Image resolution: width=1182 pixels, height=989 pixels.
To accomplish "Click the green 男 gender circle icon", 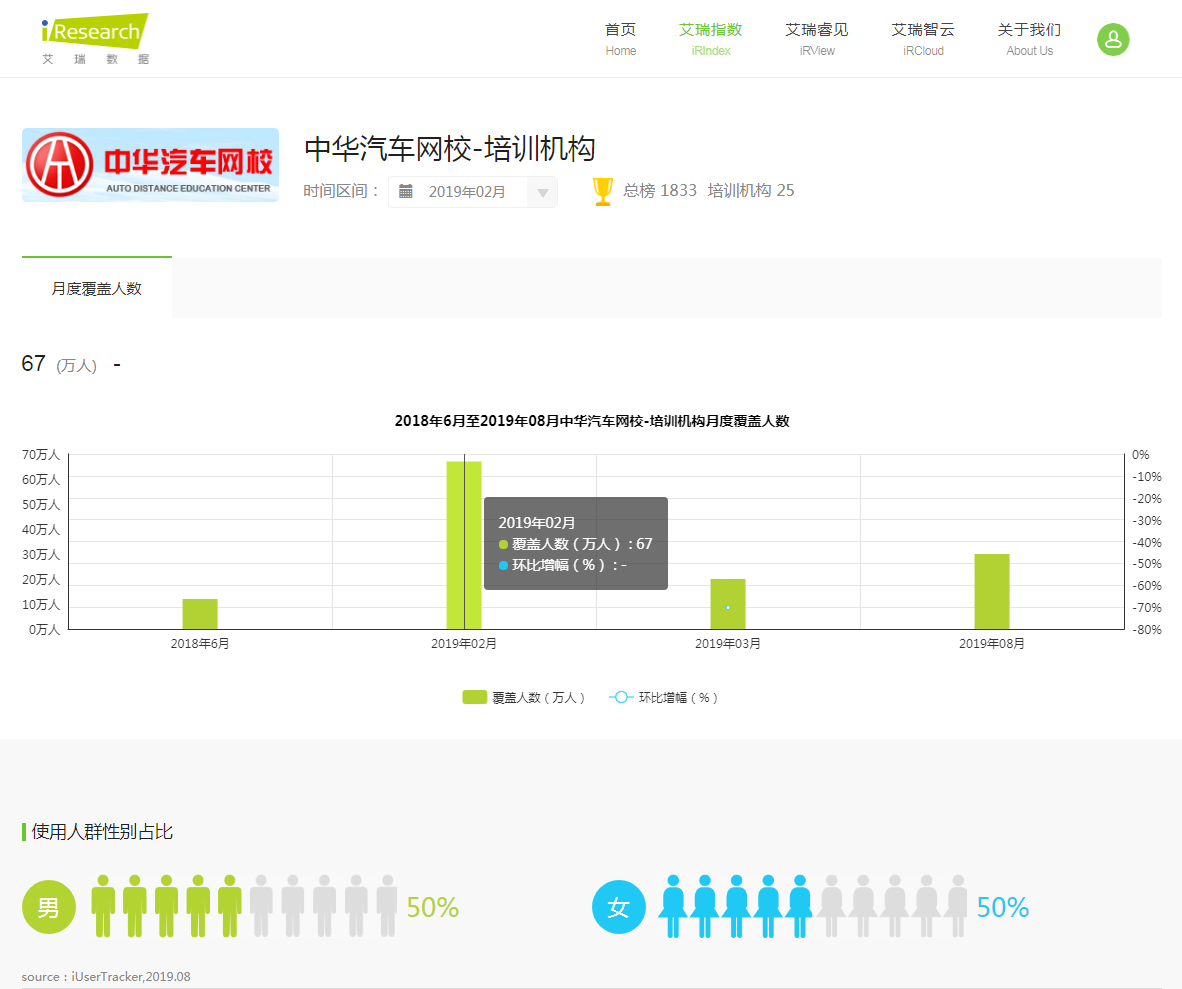I will click(x=49, y=907).
